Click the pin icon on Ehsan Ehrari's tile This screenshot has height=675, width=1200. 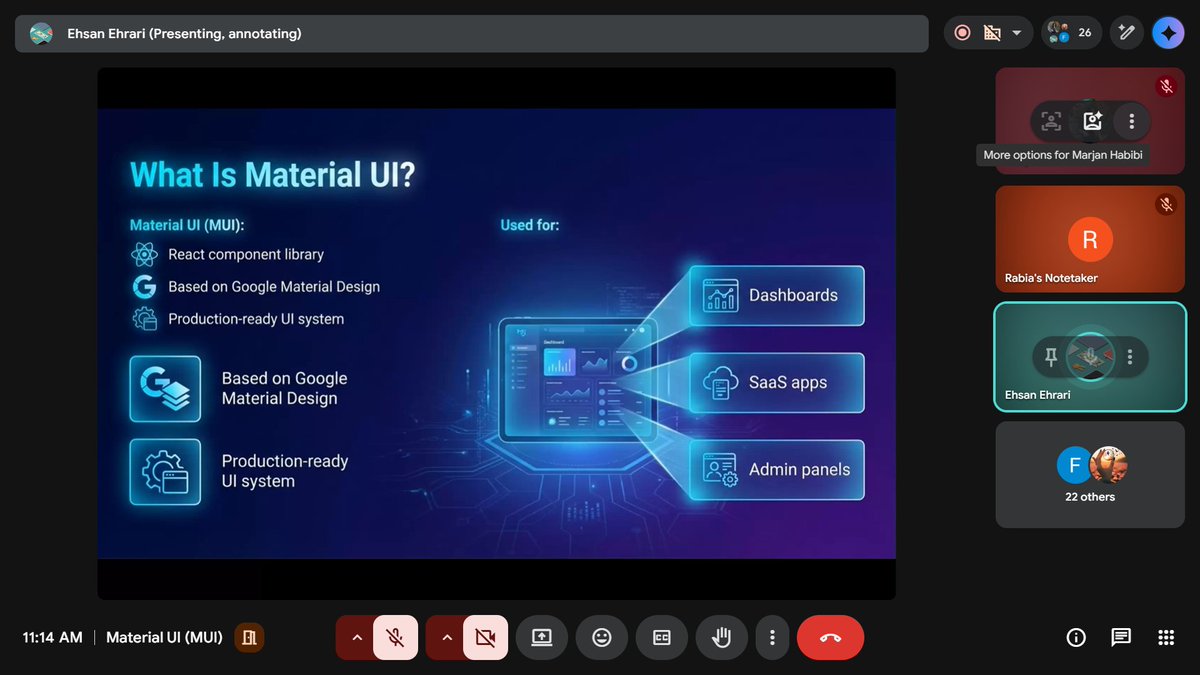point(1050,356)
